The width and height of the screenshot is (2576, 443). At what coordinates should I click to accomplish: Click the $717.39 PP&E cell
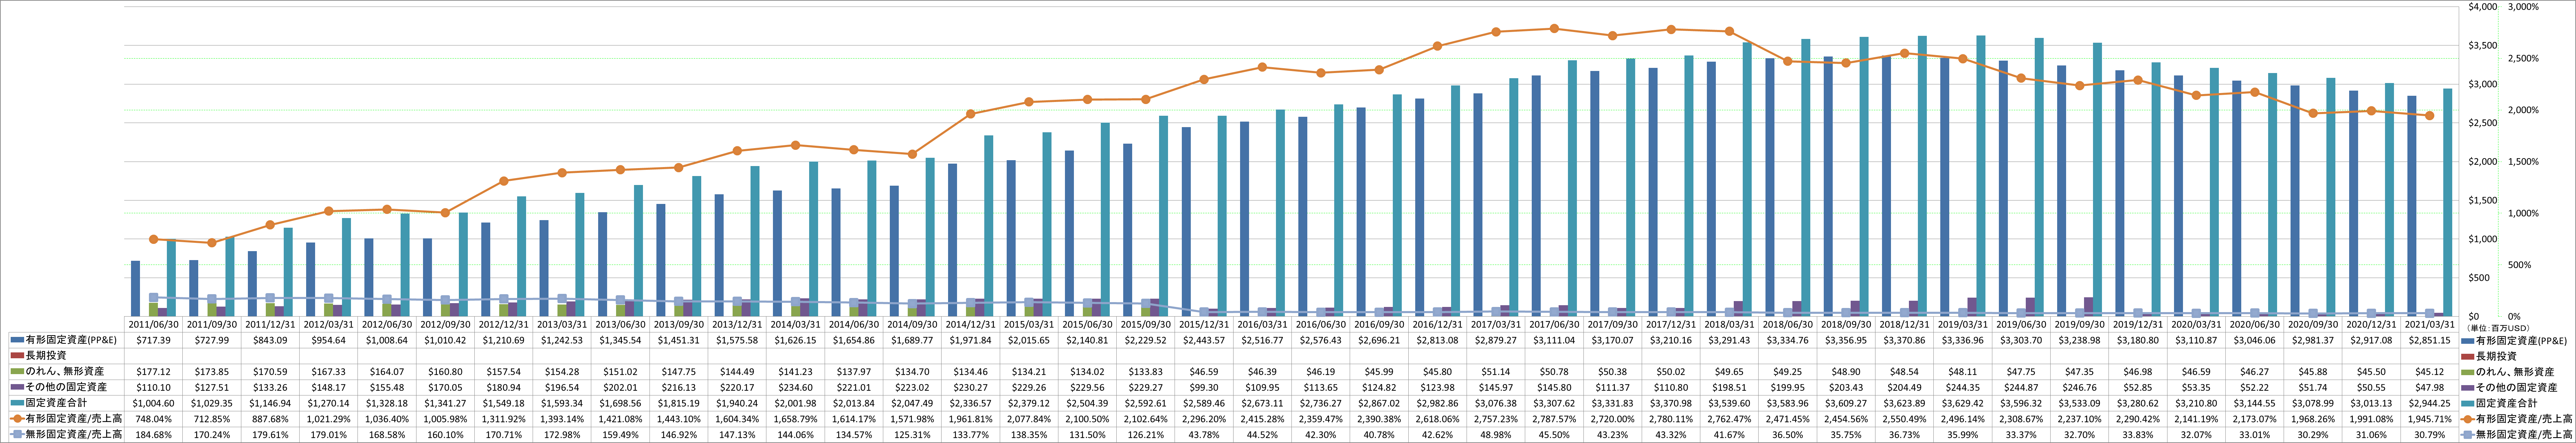(154, 340)
